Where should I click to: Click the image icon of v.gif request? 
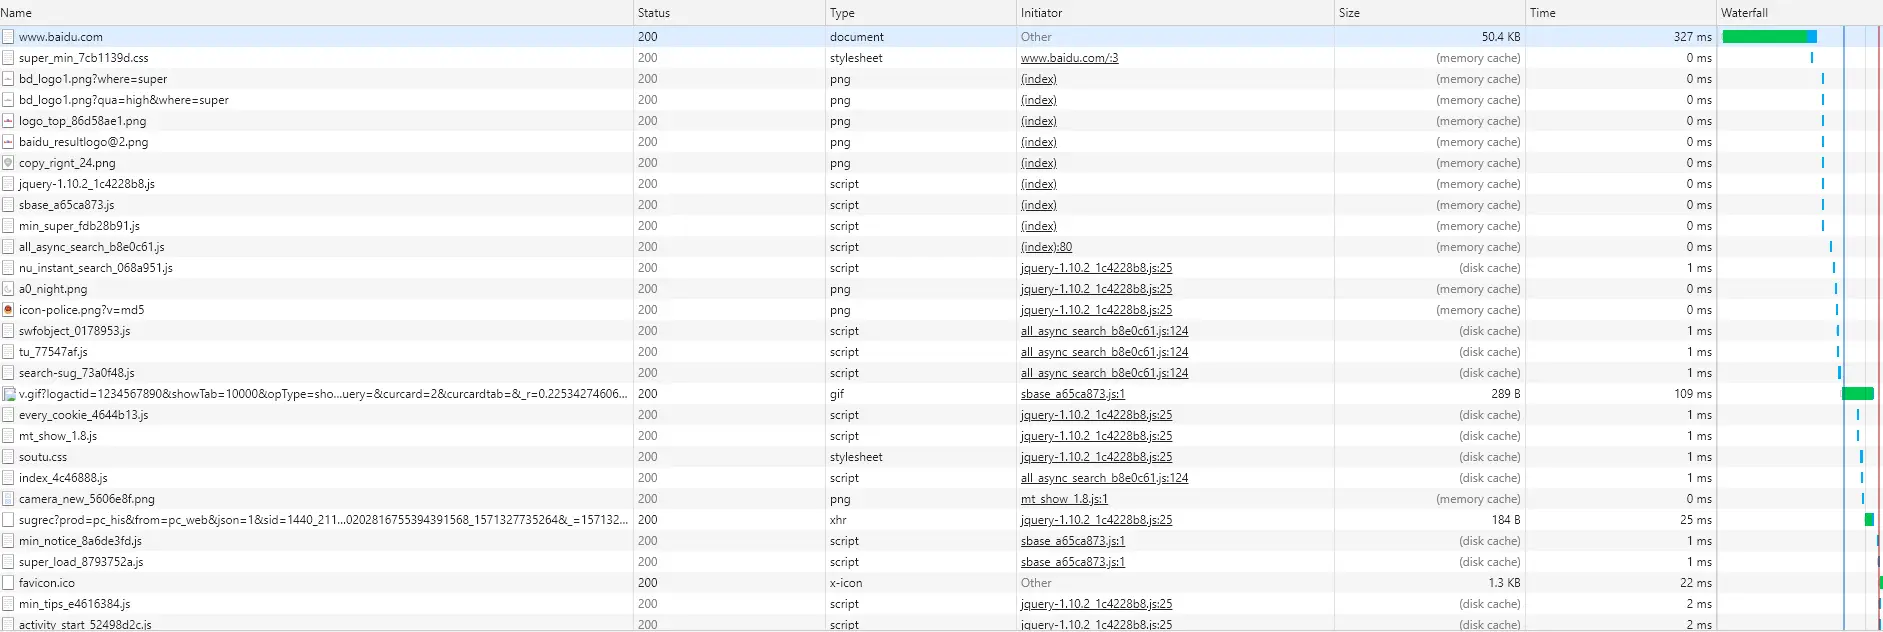tap(9, 394)
